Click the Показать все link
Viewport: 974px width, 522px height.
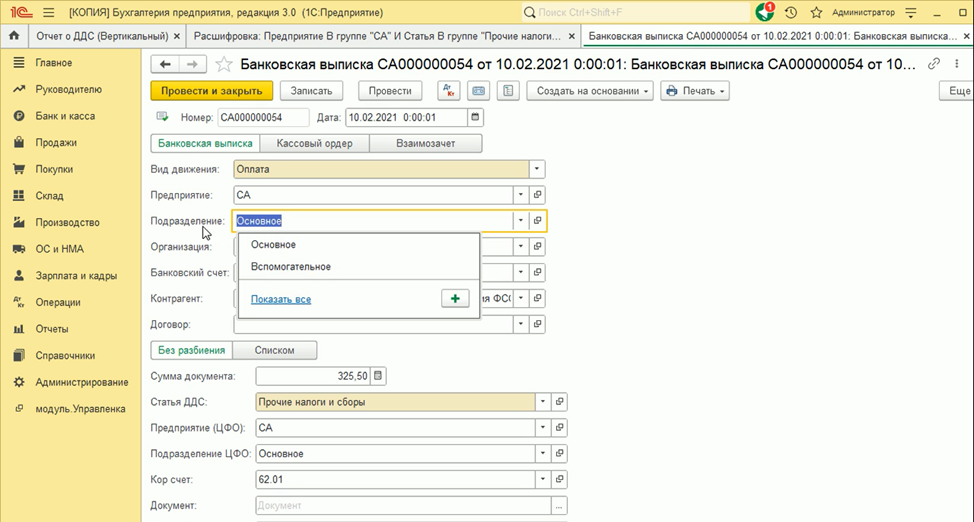coord(281,300)
